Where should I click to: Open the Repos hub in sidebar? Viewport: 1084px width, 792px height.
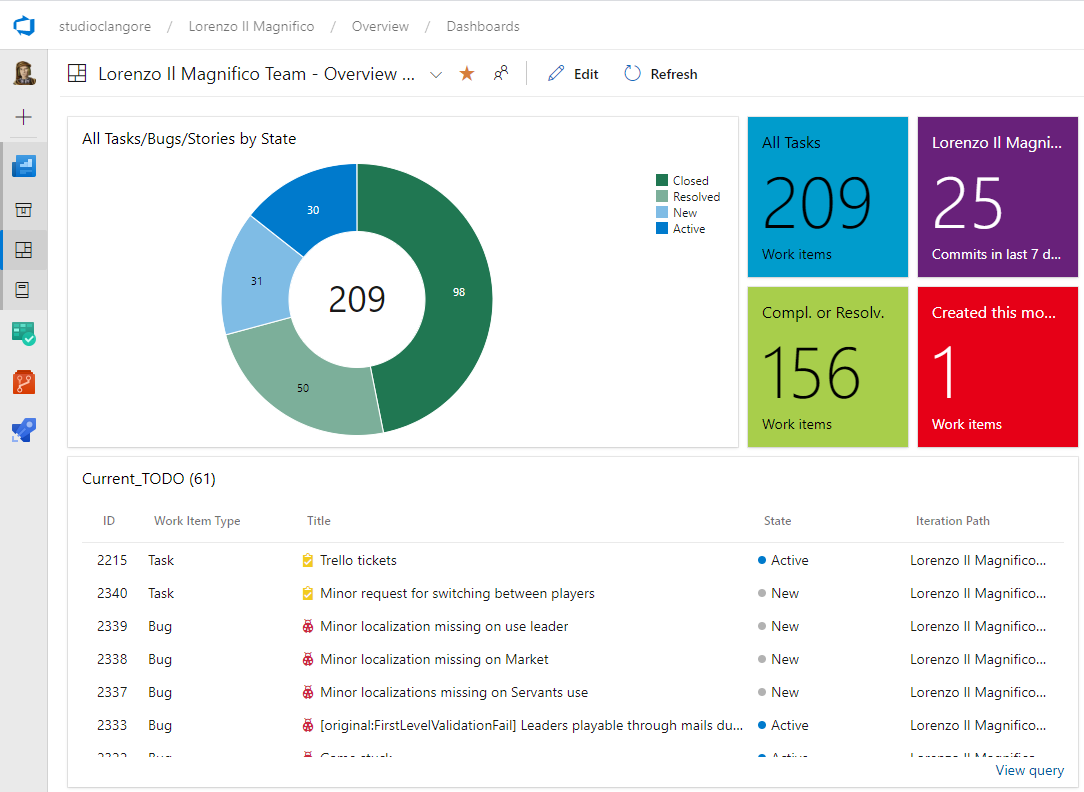(x=24, y=381)
